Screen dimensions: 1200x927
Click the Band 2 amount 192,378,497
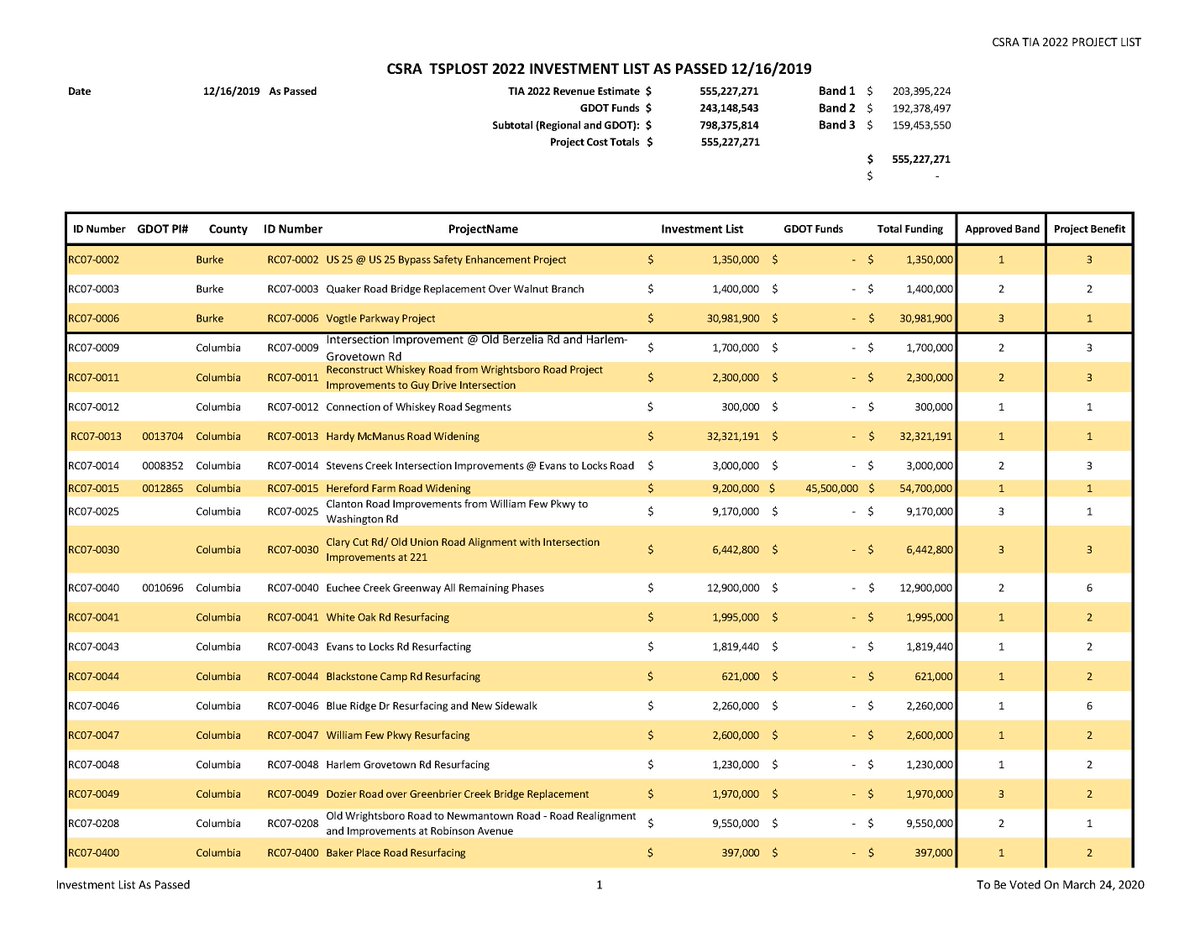pyautogui.click(x=921, y=108)
